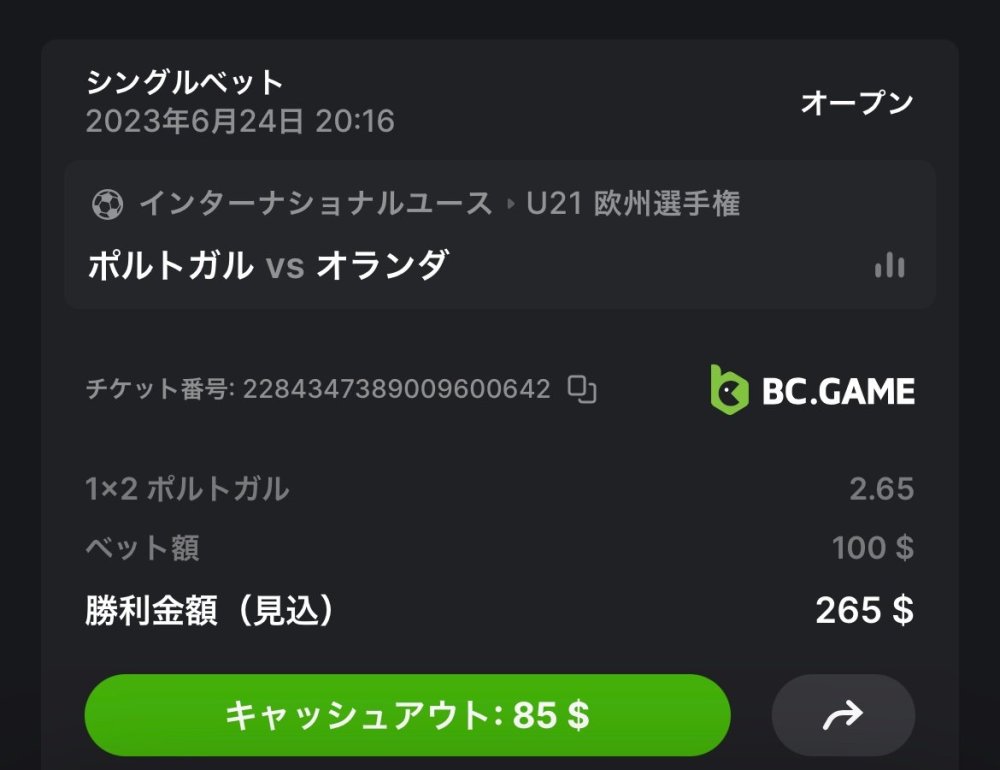Click the 265 $ potential winnings value
The image size is (1000, 770).
point(864,611)
